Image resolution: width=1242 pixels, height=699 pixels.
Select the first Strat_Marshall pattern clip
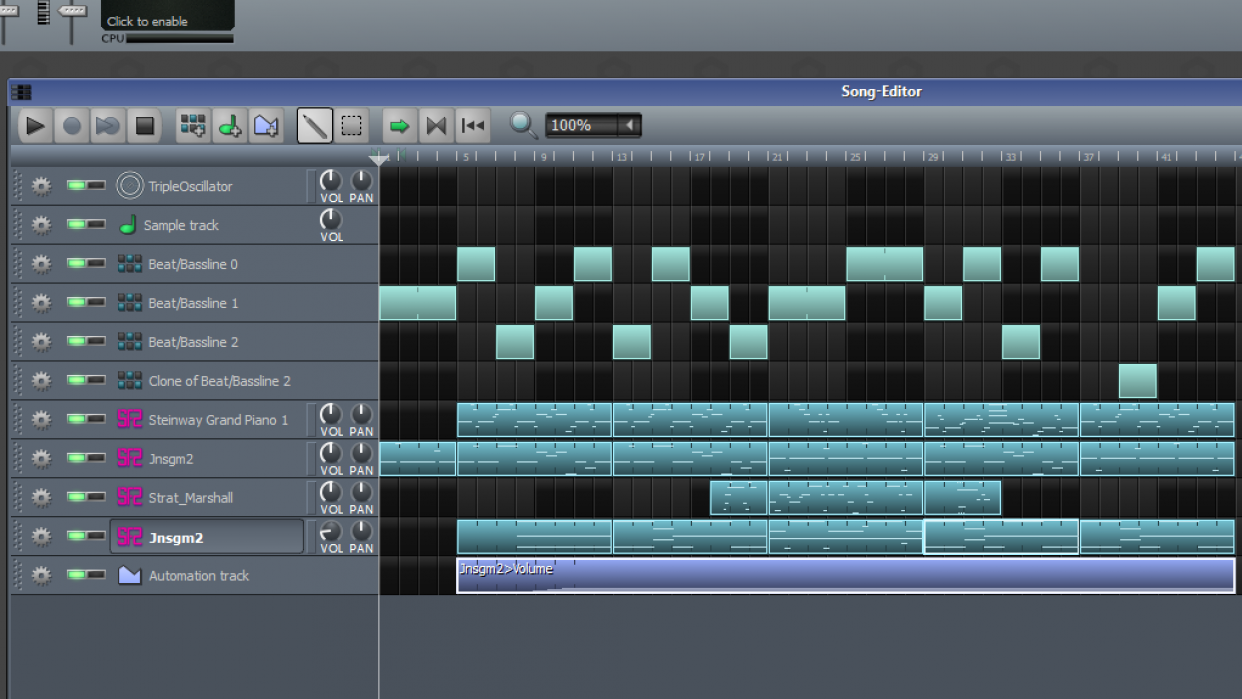(x=739, y=498)
